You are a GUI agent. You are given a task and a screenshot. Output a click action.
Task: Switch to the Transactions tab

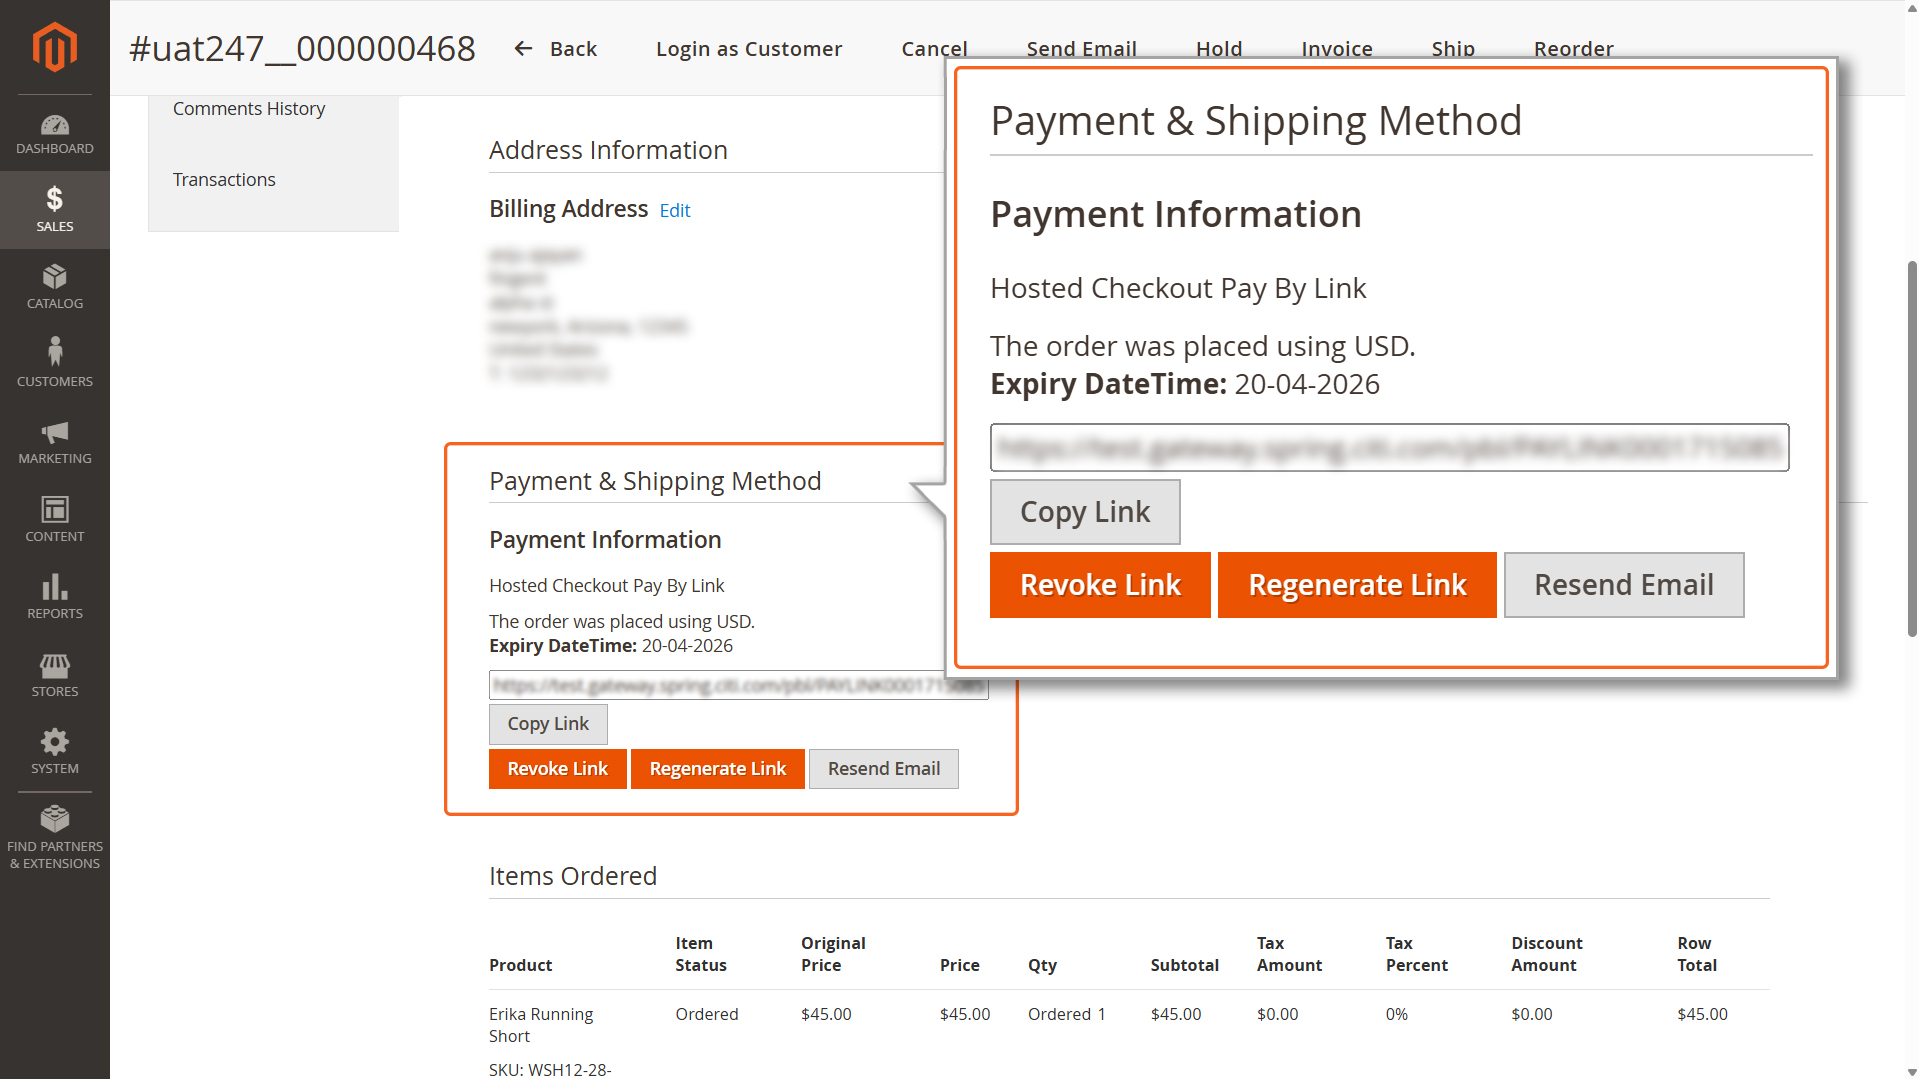coord(224,179)
